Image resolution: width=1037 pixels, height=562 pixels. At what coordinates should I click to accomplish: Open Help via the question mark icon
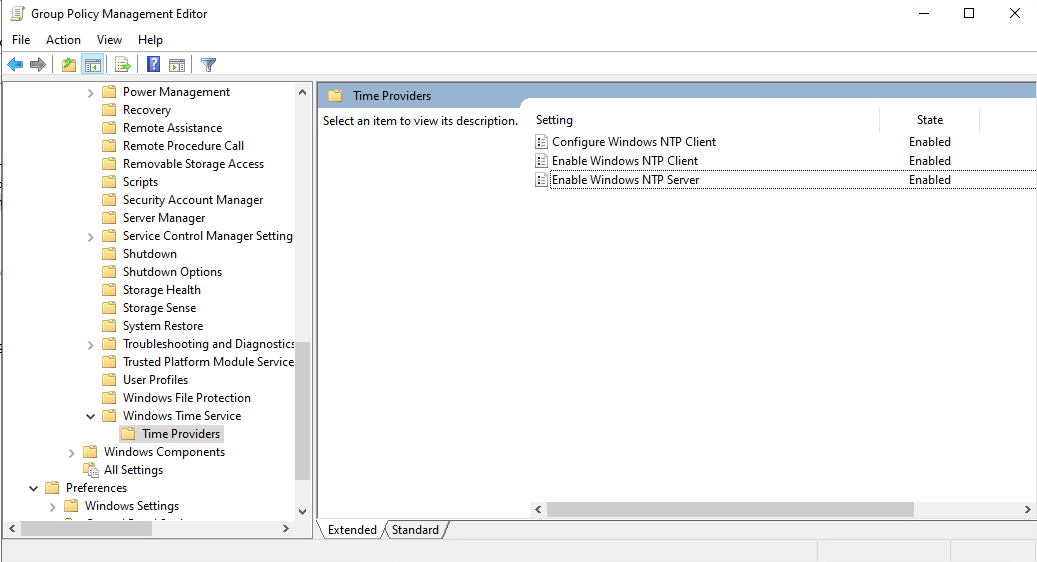click(153, 64)
